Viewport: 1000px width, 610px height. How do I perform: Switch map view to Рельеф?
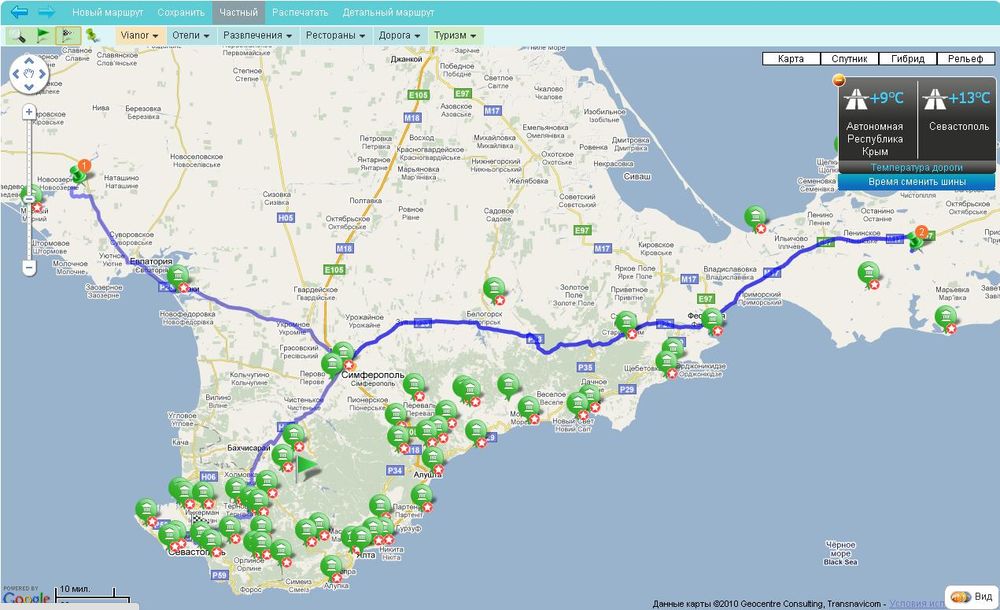click(x=965, y=59)
